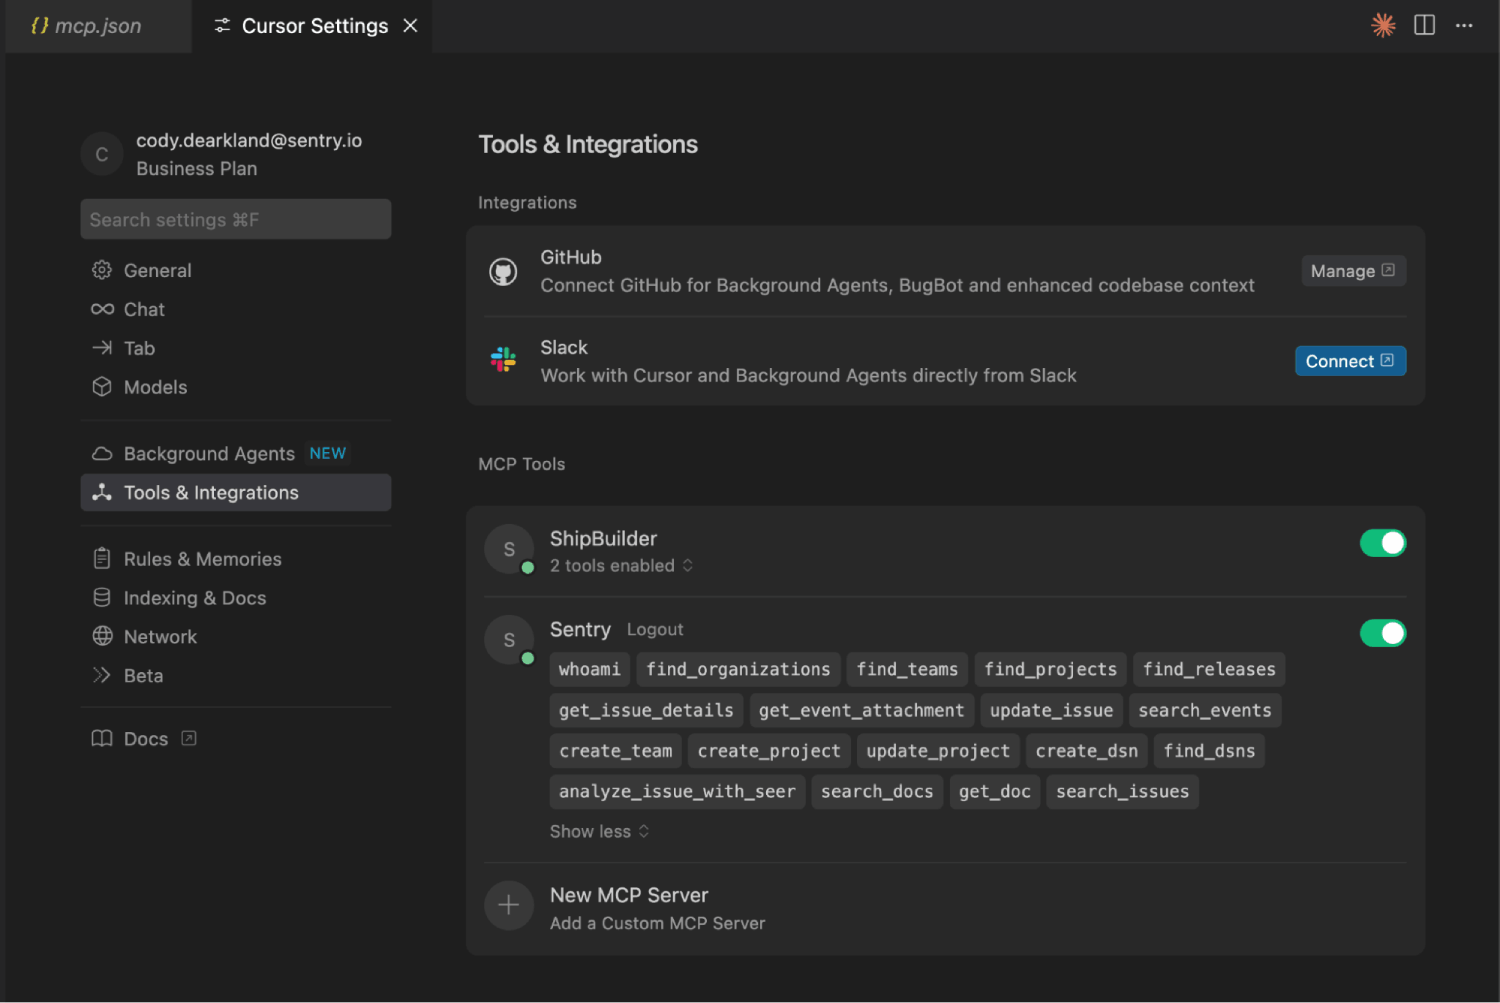Open the General settings section

point(156,270)
